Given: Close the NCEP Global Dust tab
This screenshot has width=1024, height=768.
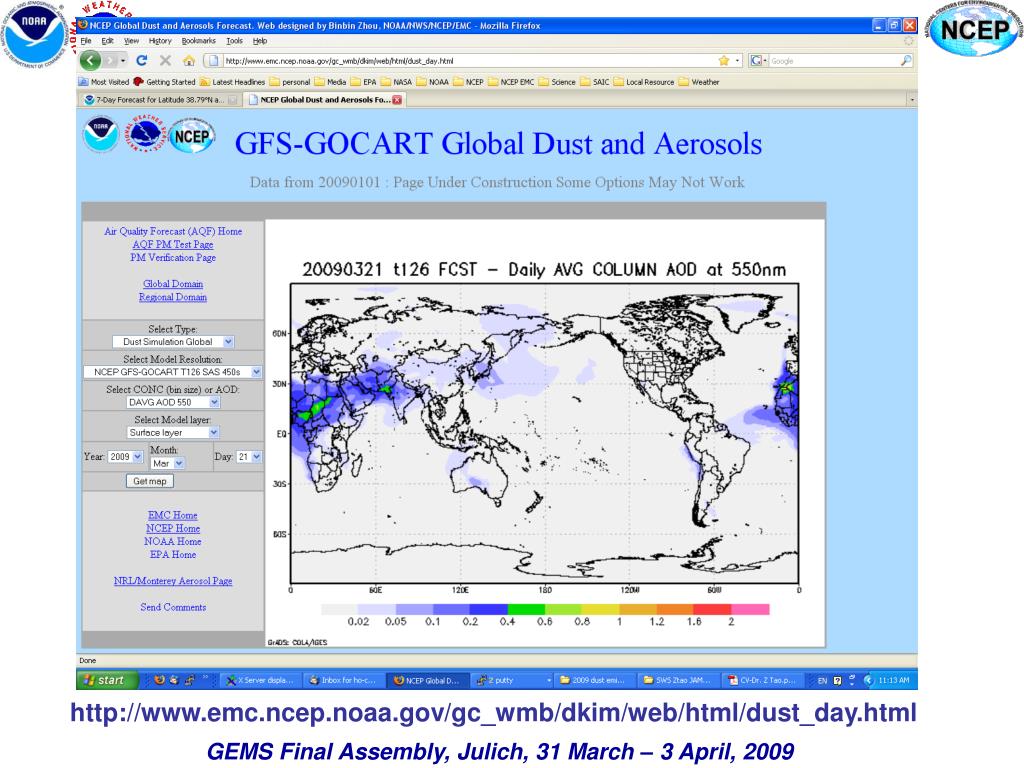Looking at the screenshot, I should pyautogui.click(x=396, y=100).
